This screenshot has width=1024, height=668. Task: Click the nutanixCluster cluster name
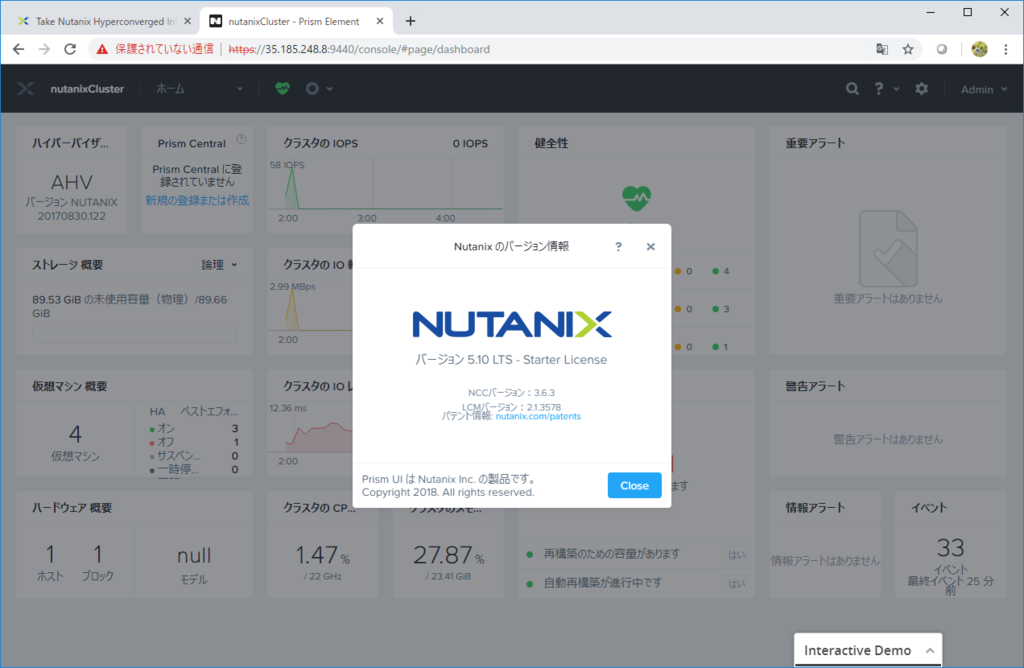pos(87,89)
